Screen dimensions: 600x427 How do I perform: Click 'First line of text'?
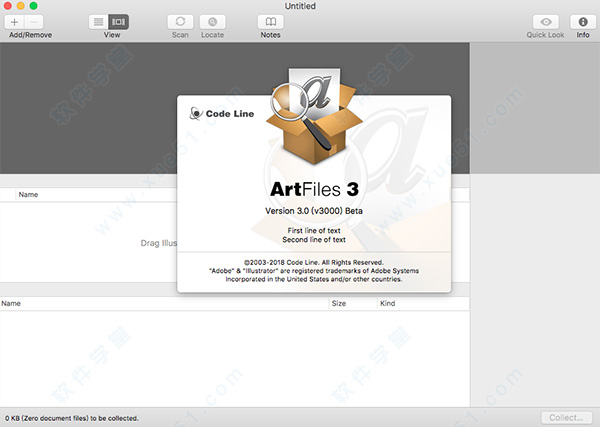[314, 231]
